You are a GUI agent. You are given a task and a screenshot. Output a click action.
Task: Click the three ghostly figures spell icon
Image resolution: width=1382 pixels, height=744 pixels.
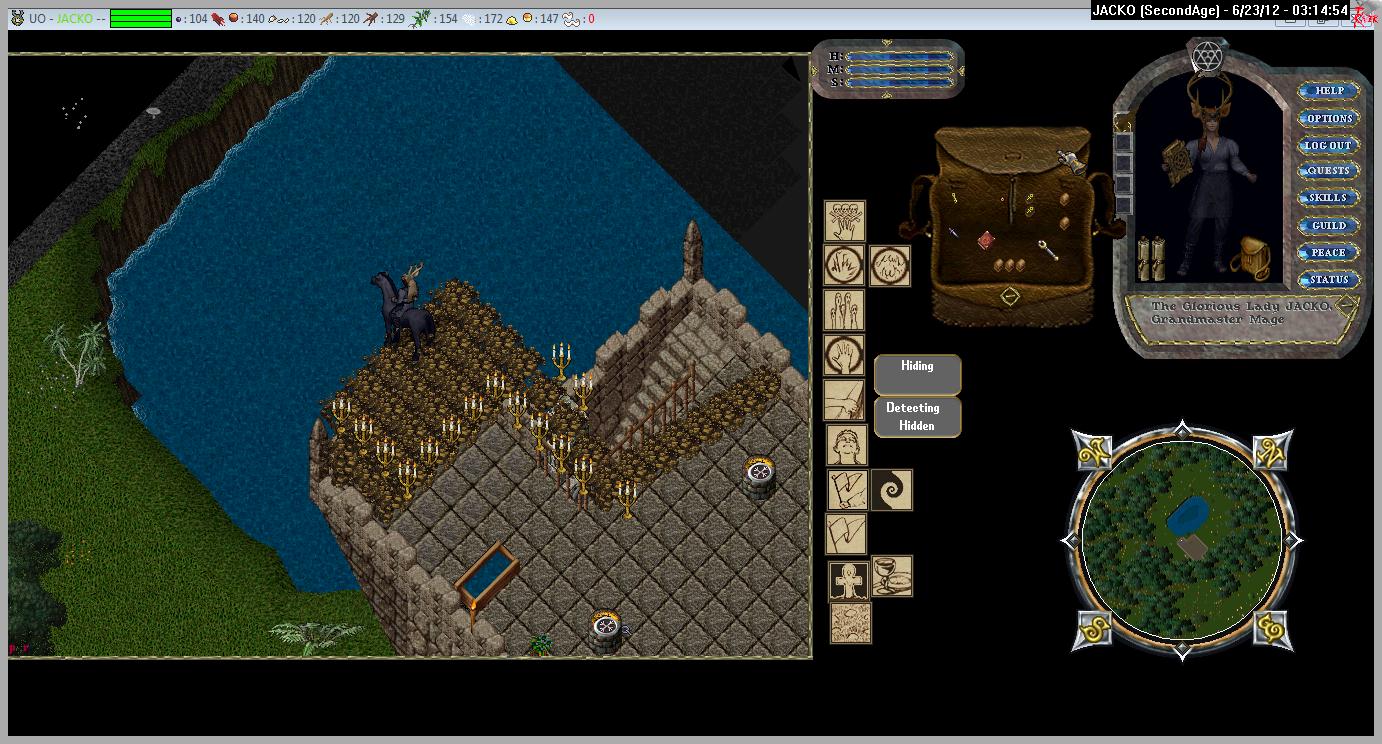(844, 310)
